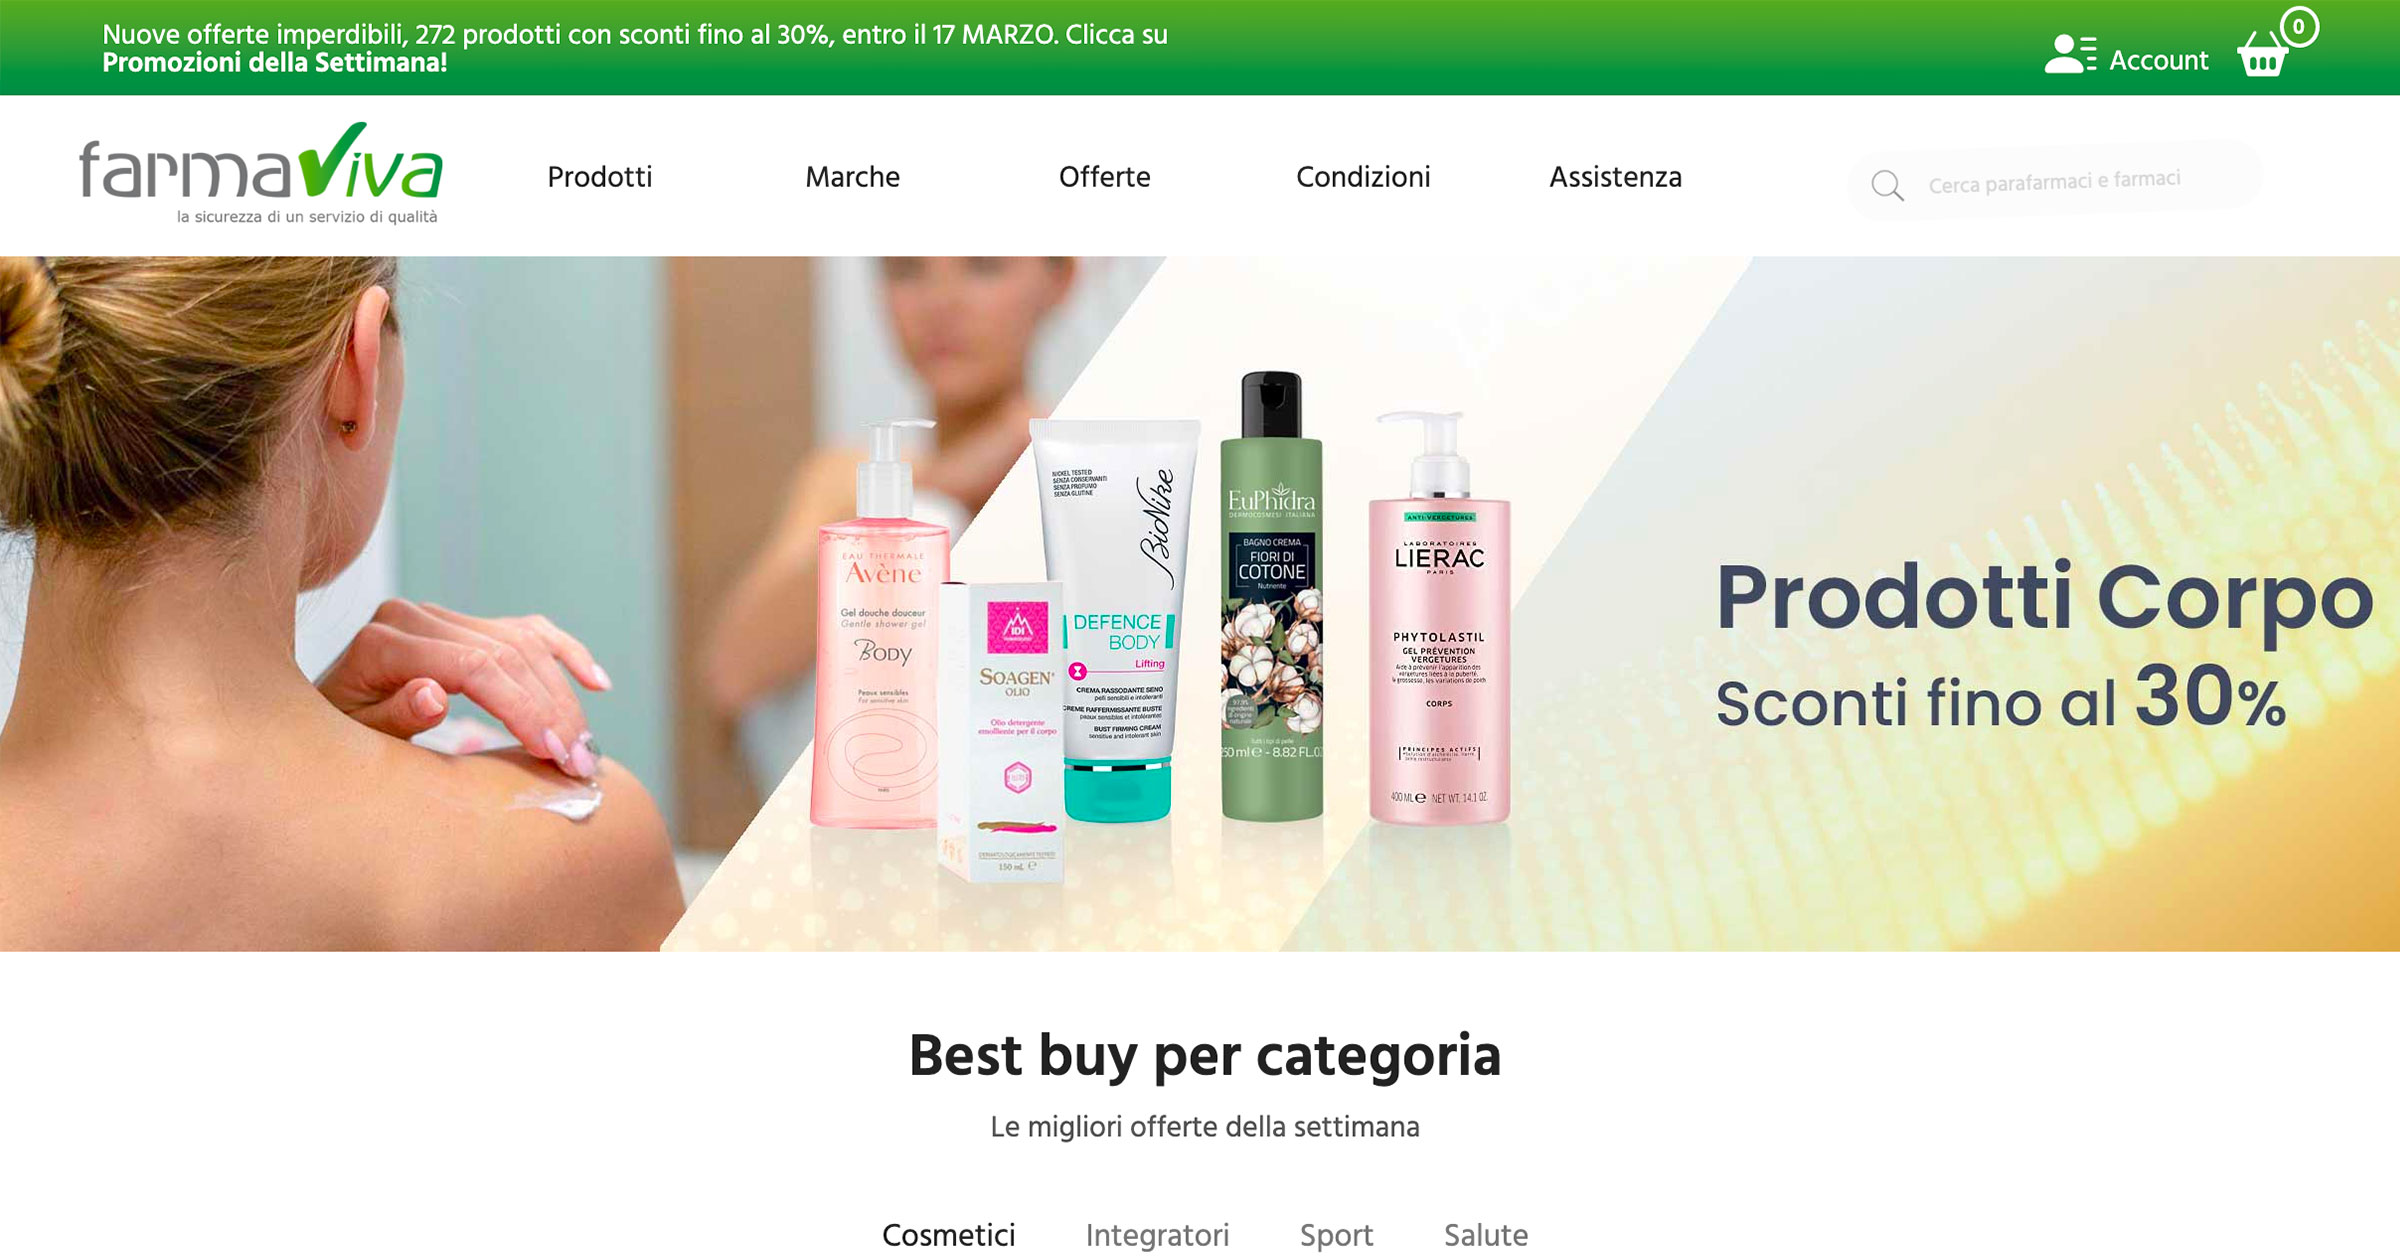Click the Account link
This screenshot has height=1259, width=2400.
(x=2159, y=60)
